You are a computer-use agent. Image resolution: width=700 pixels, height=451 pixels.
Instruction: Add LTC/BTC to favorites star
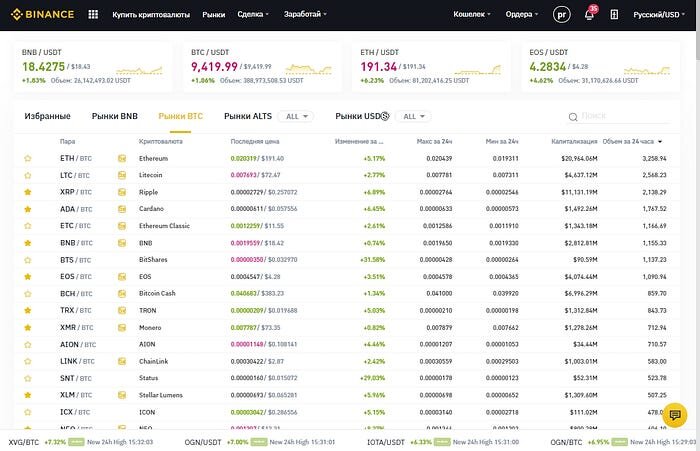click(28, 175)
